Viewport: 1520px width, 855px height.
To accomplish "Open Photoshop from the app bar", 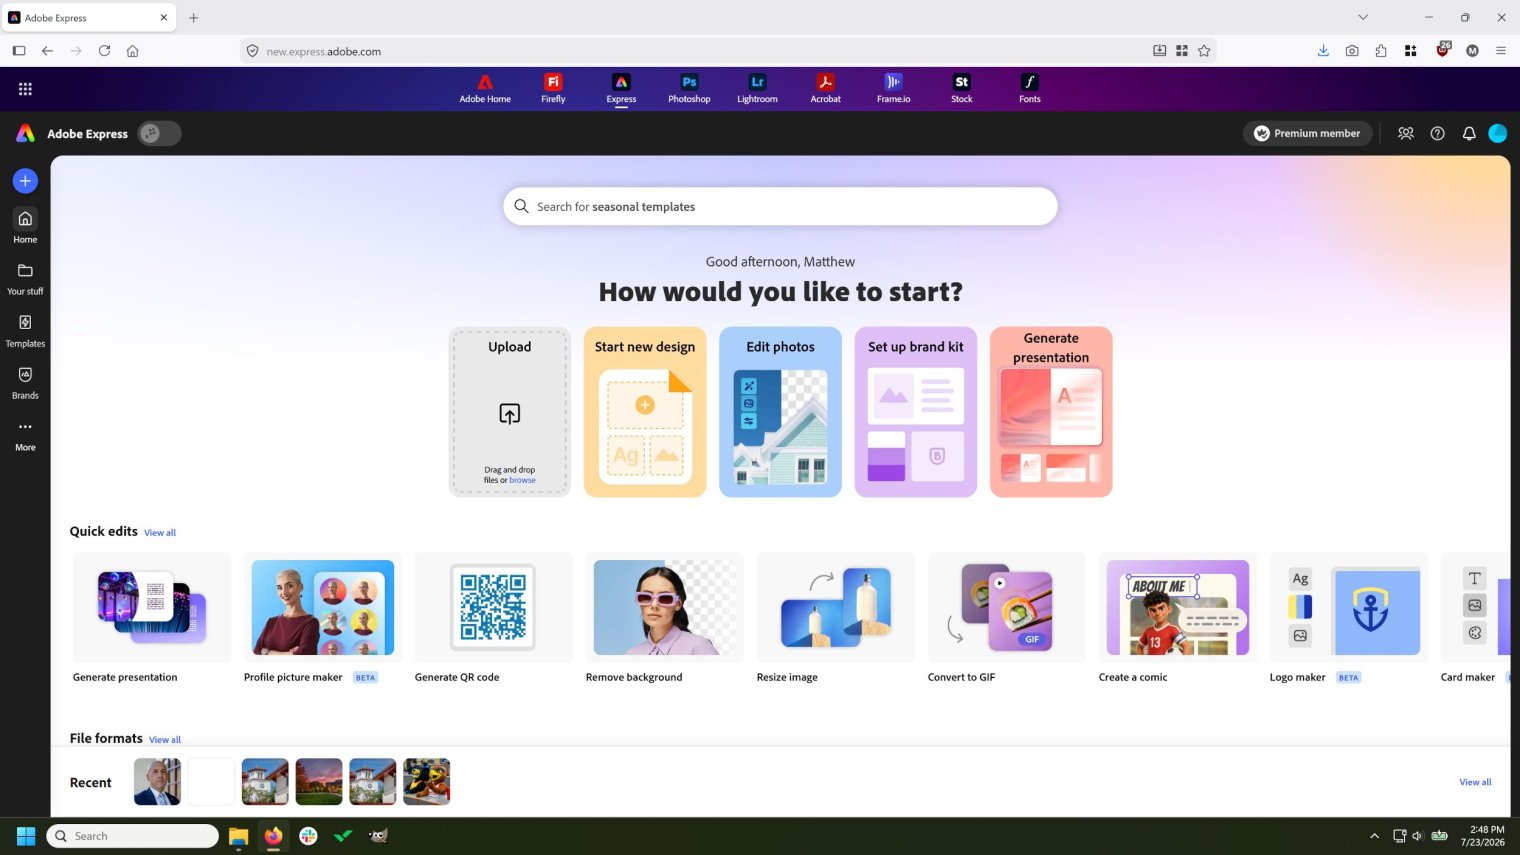I will pyautogui.click(x=689, y=89).
